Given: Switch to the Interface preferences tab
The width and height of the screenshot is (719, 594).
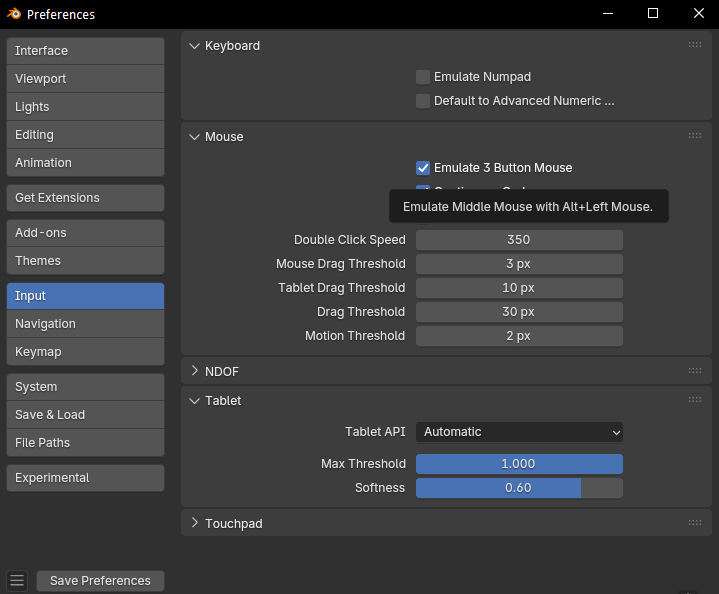Looking at the screenshot, I should coord(85,51).
